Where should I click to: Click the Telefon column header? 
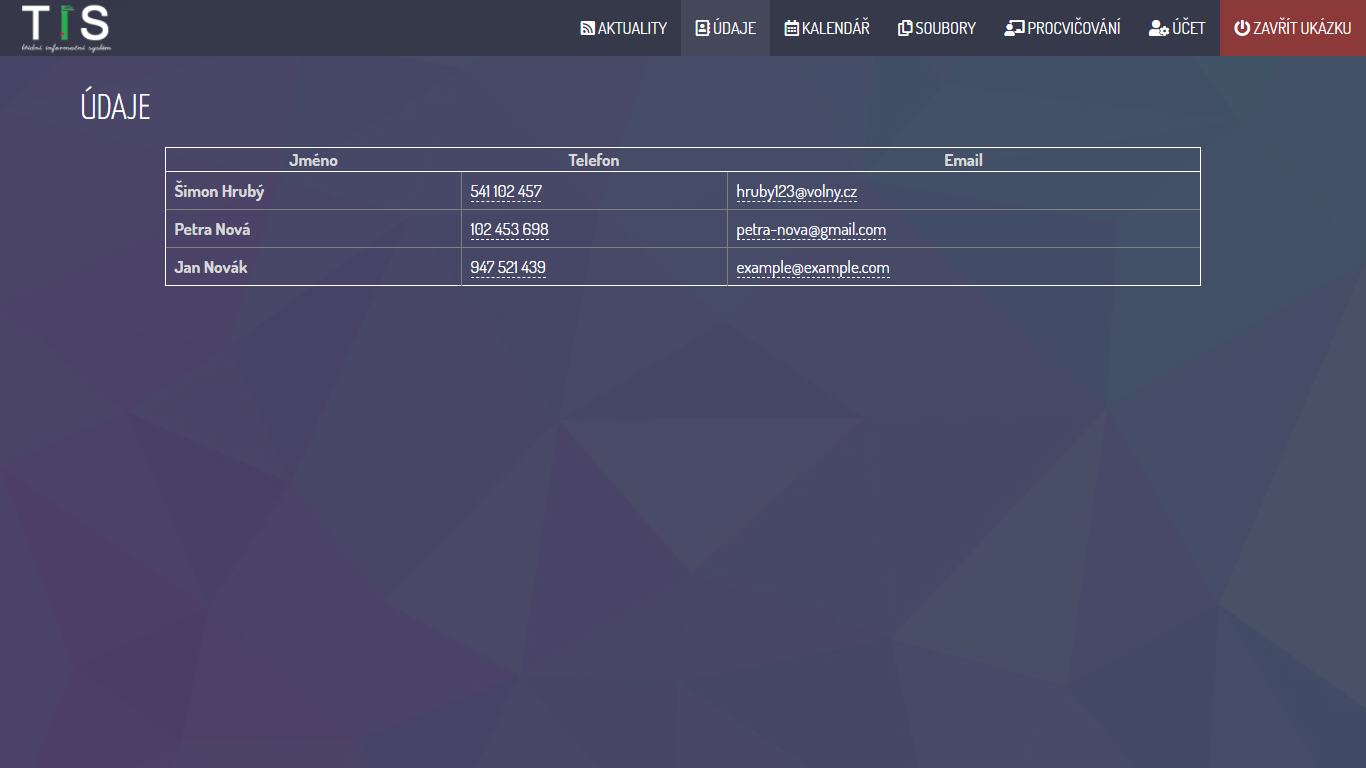click(594, 160)
